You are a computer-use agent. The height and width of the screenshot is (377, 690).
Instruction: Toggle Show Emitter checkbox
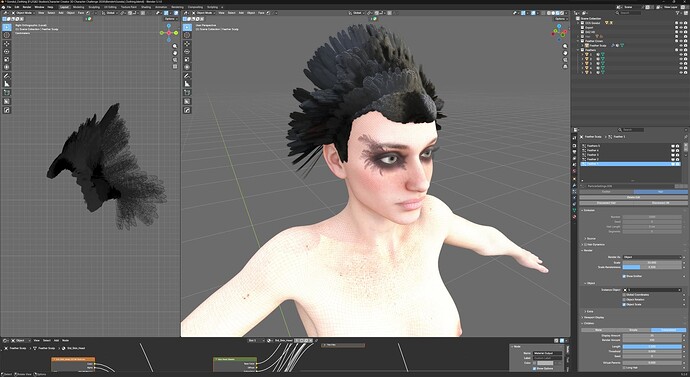point(624,276)
